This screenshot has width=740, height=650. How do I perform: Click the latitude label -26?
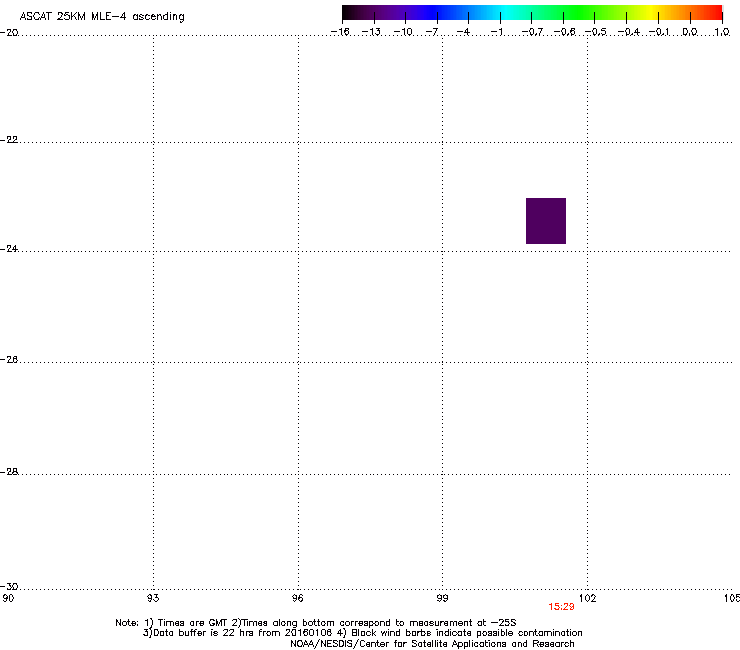point(9,360)
